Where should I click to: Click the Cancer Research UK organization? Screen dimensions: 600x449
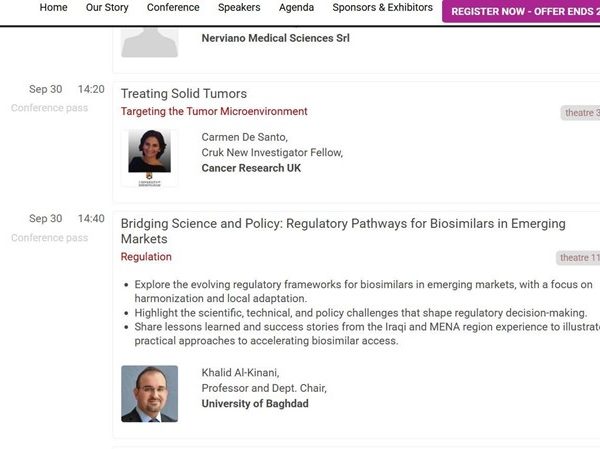(x=251, y=169)
